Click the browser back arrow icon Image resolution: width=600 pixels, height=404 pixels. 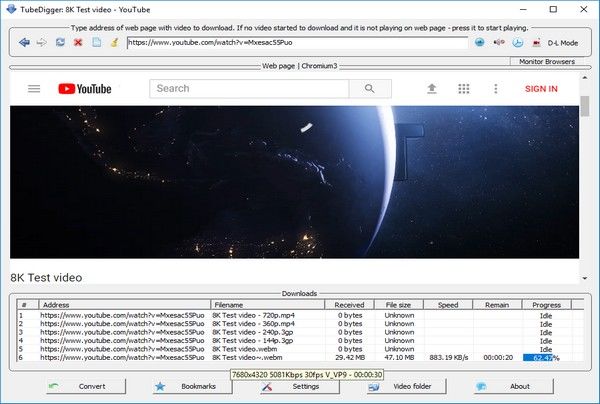pyautogui.click(x=24, y=43)
